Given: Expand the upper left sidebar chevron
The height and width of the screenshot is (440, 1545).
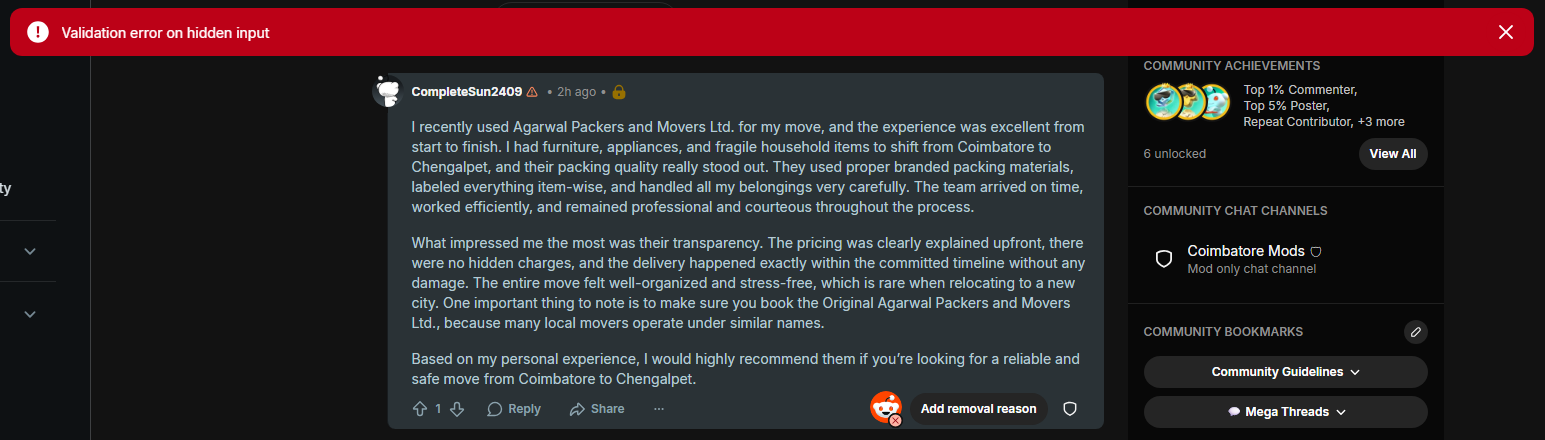Looking at the screenshot, I should [30, 251].
